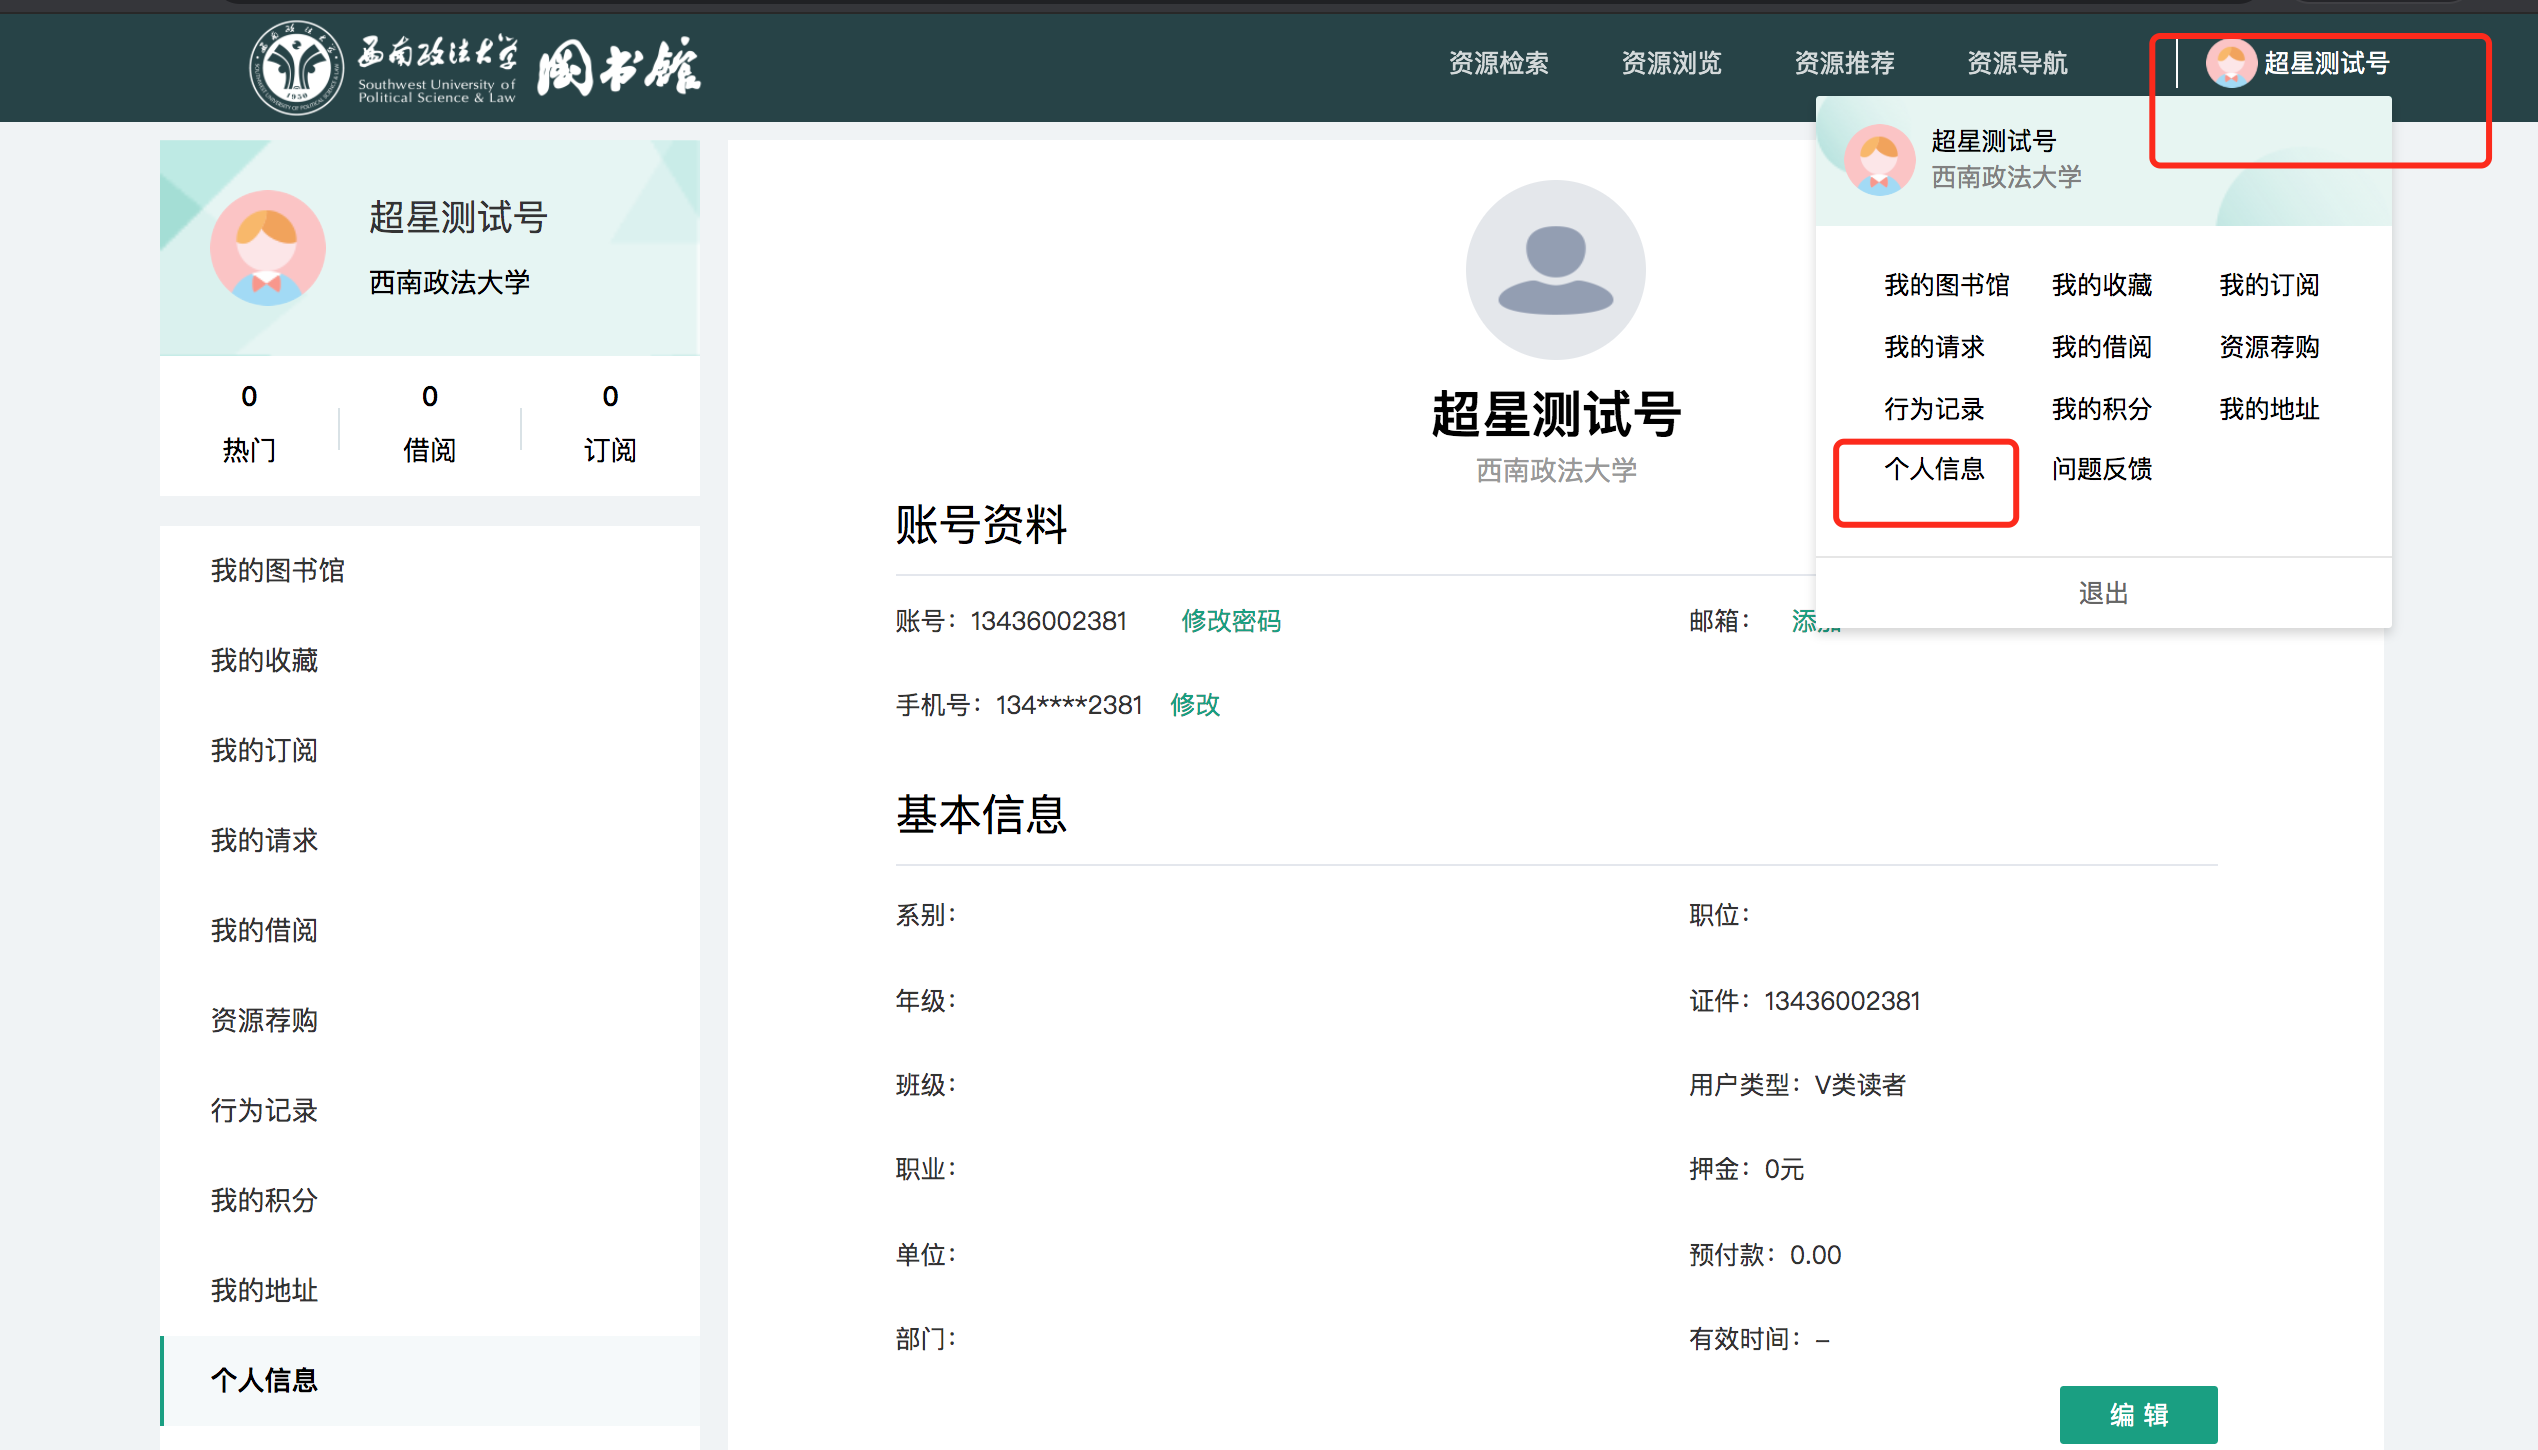Open 我的图书馆 in left sidebar
Viewport: 2538px width, 1450px height.
tap(277, 570)
